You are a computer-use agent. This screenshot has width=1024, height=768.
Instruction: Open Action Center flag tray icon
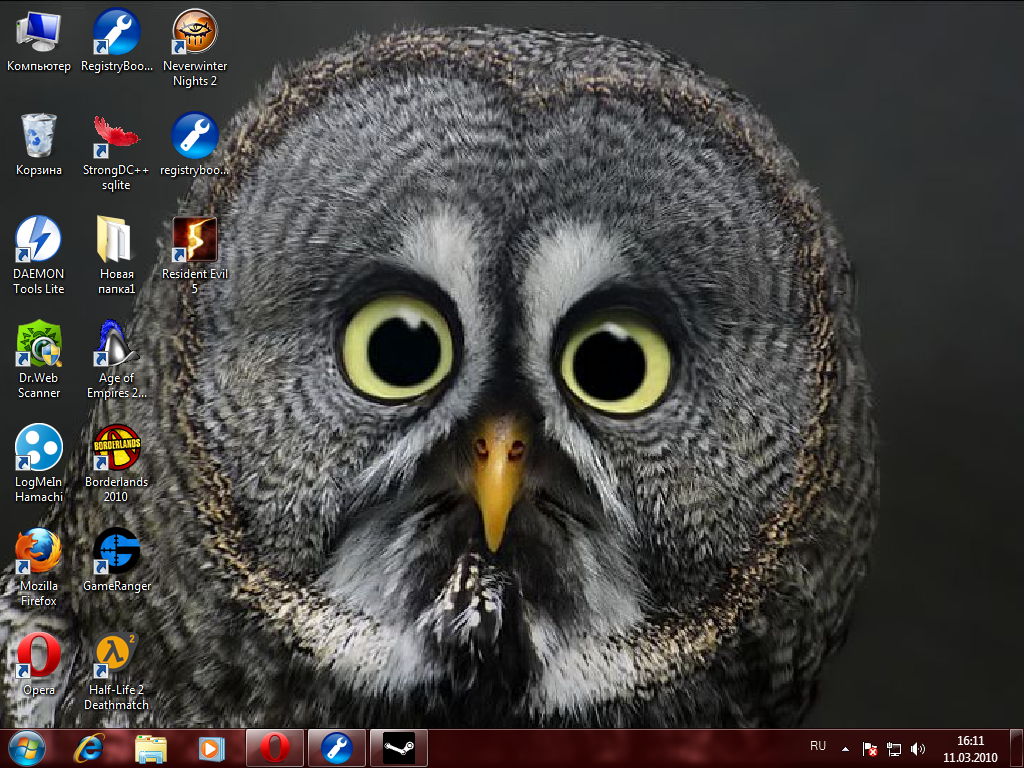click(869, 749)
